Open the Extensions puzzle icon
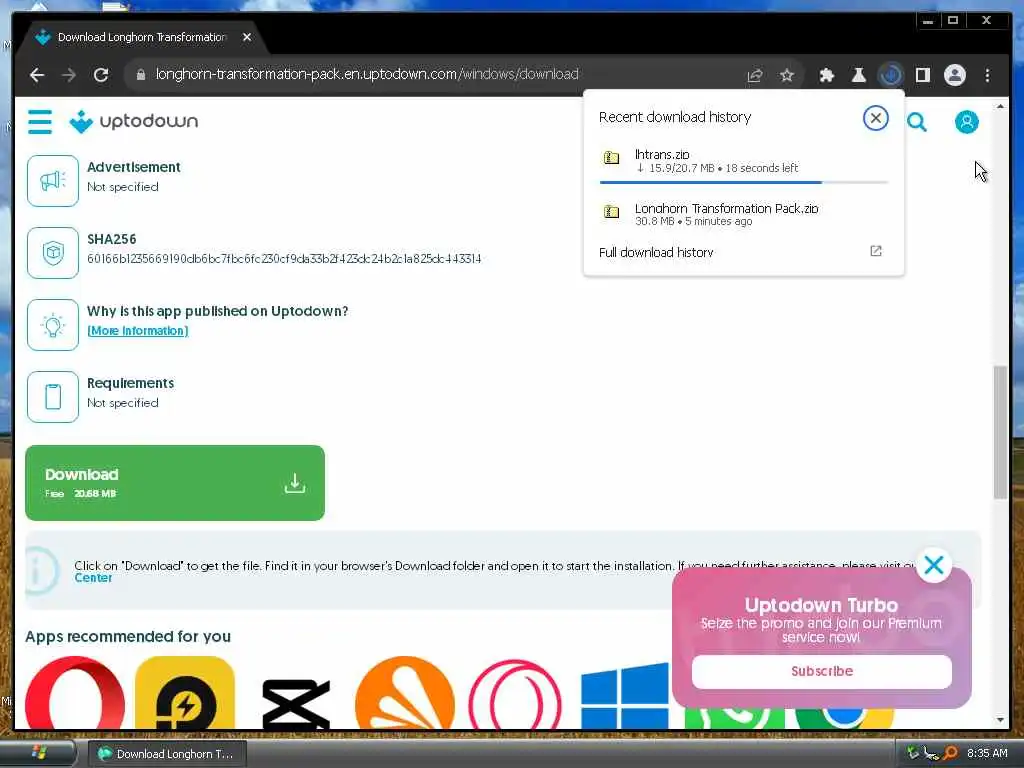 click(826, 75)
